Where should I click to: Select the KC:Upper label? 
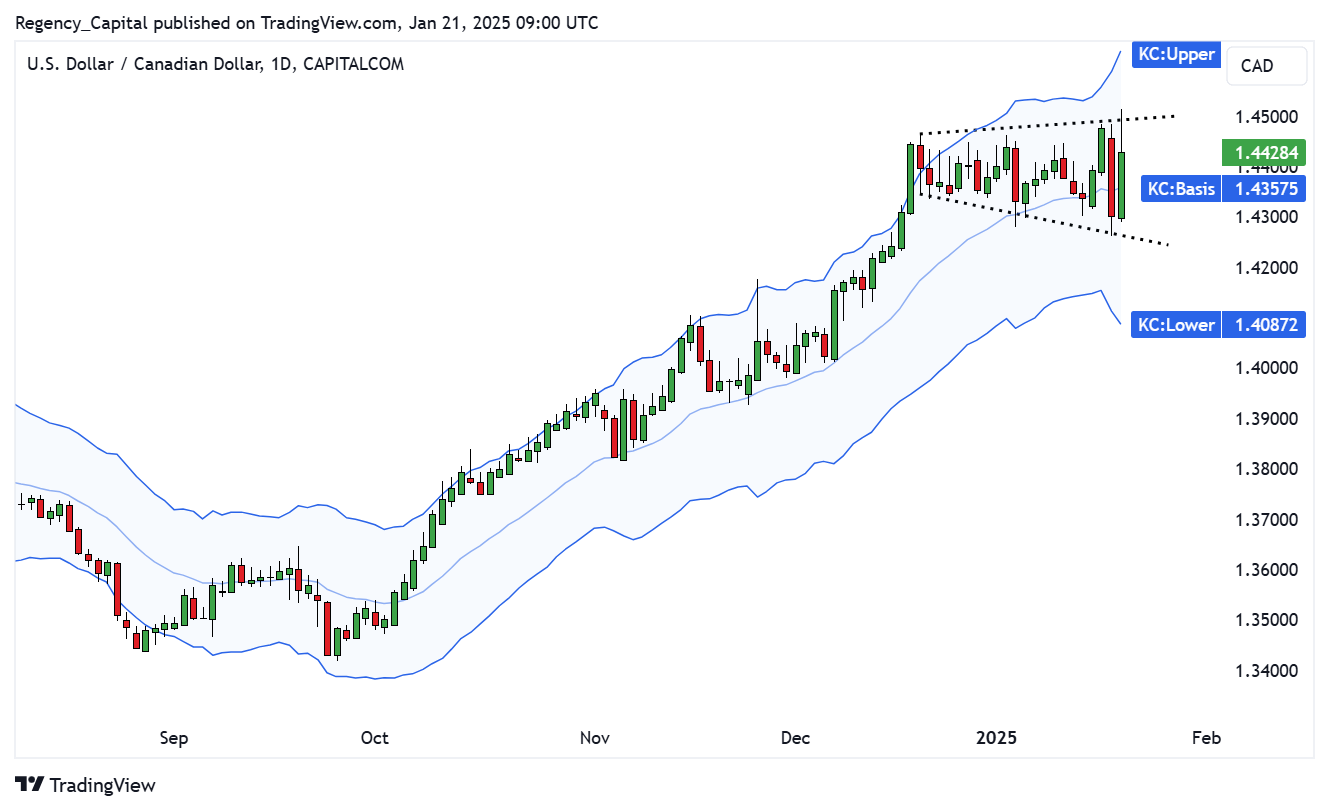[1176, 54]
